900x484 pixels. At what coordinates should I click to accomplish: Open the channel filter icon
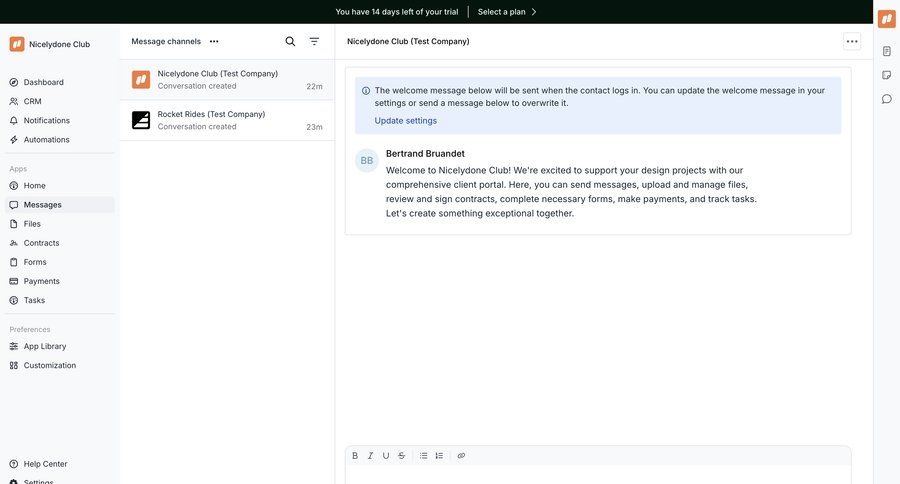(314, 41)
